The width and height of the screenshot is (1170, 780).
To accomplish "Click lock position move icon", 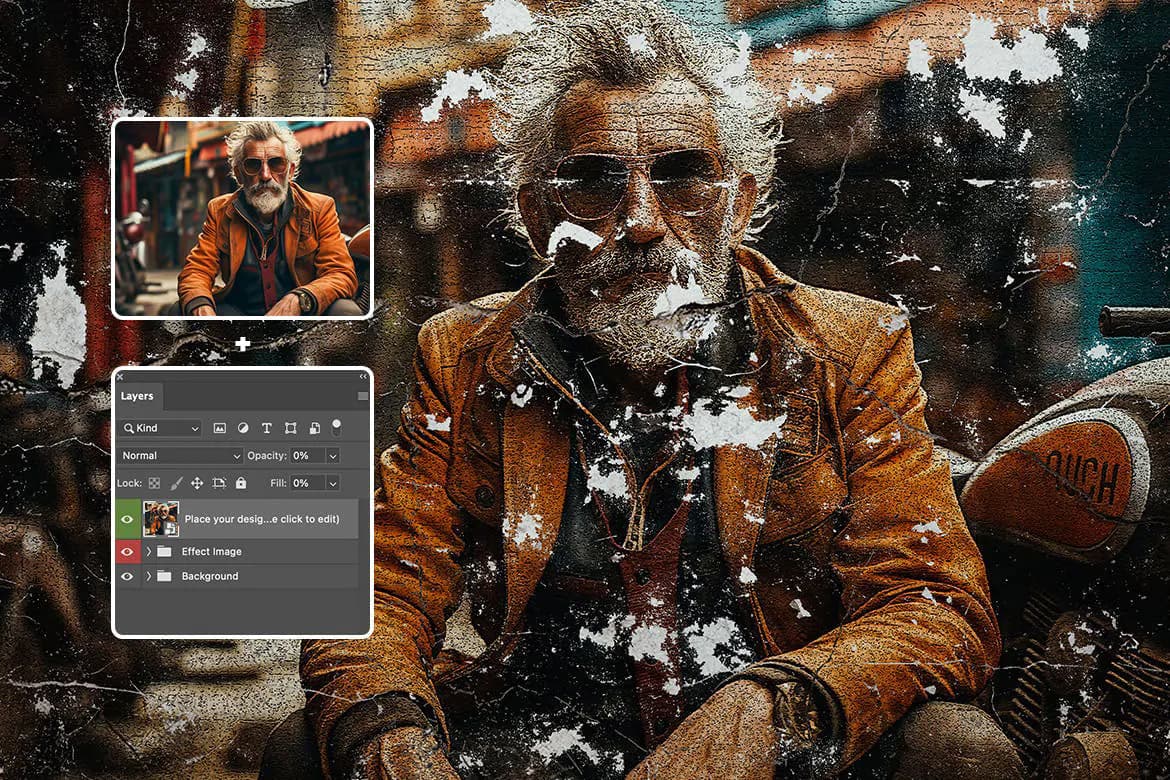I will (197, 484).
